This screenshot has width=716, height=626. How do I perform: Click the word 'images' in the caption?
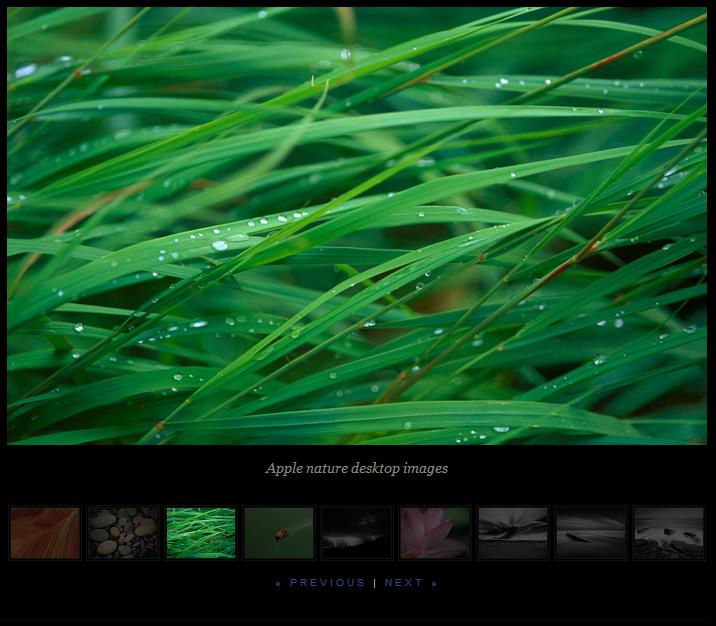coord(426,468)
